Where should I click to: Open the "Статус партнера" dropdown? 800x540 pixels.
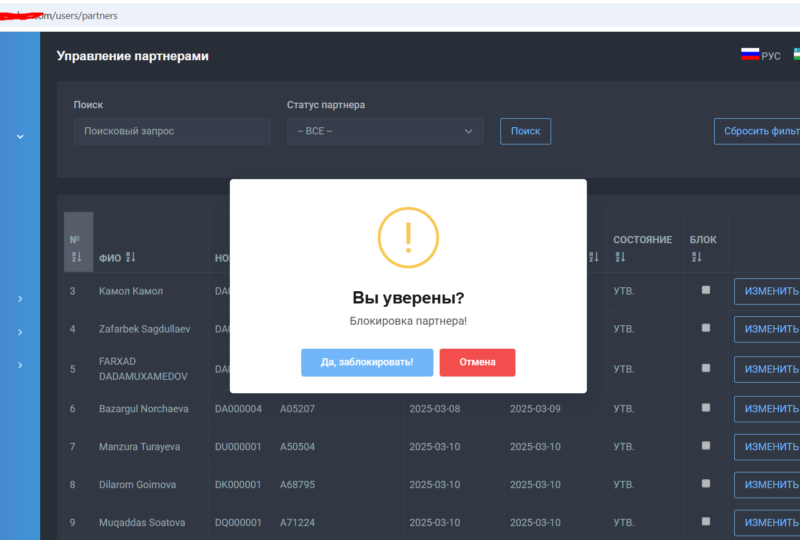[x=385, y=131]
